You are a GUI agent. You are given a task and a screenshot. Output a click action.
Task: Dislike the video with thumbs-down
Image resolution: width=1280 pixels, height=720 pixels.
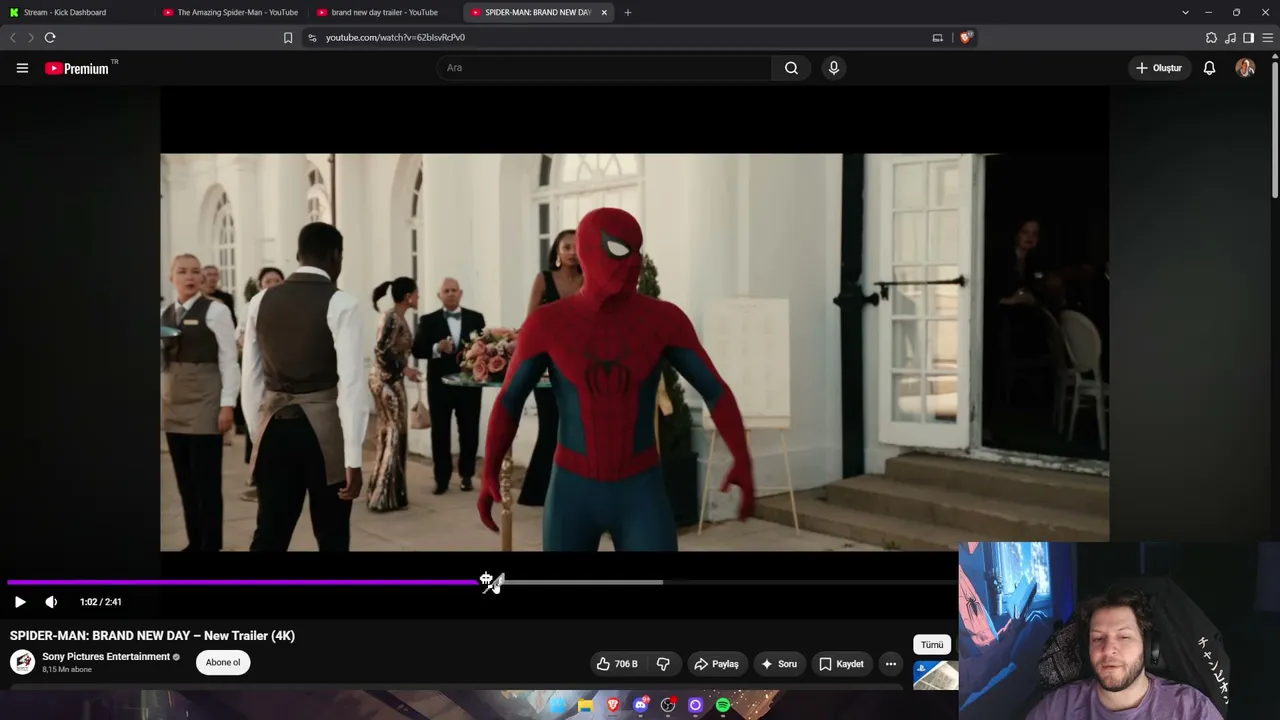[663, 664]
